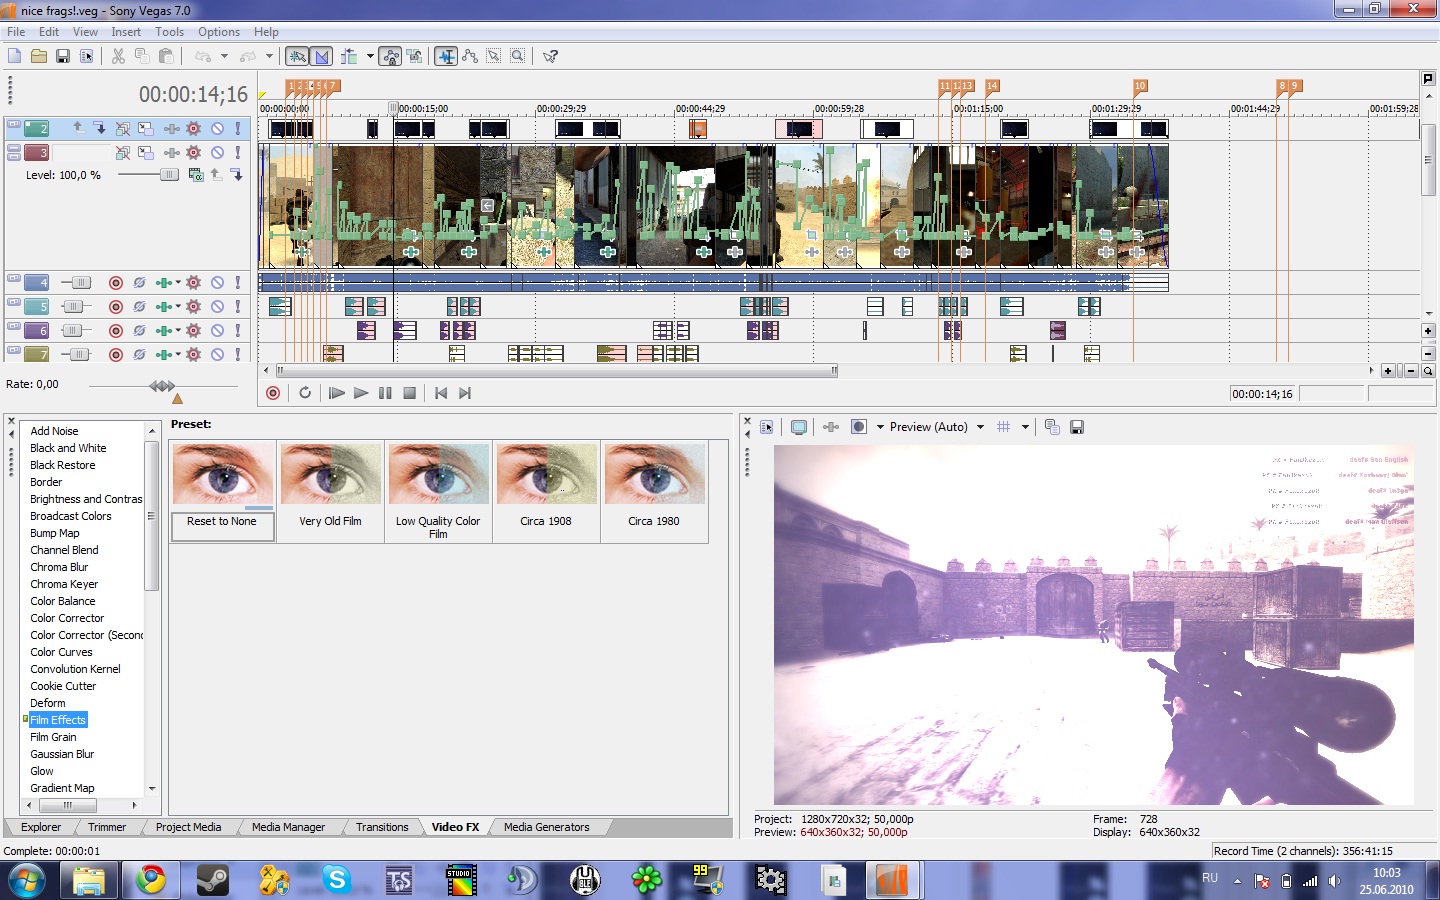
Task: Toggle Loop Playback button
Action: click(x=305, y=393)
